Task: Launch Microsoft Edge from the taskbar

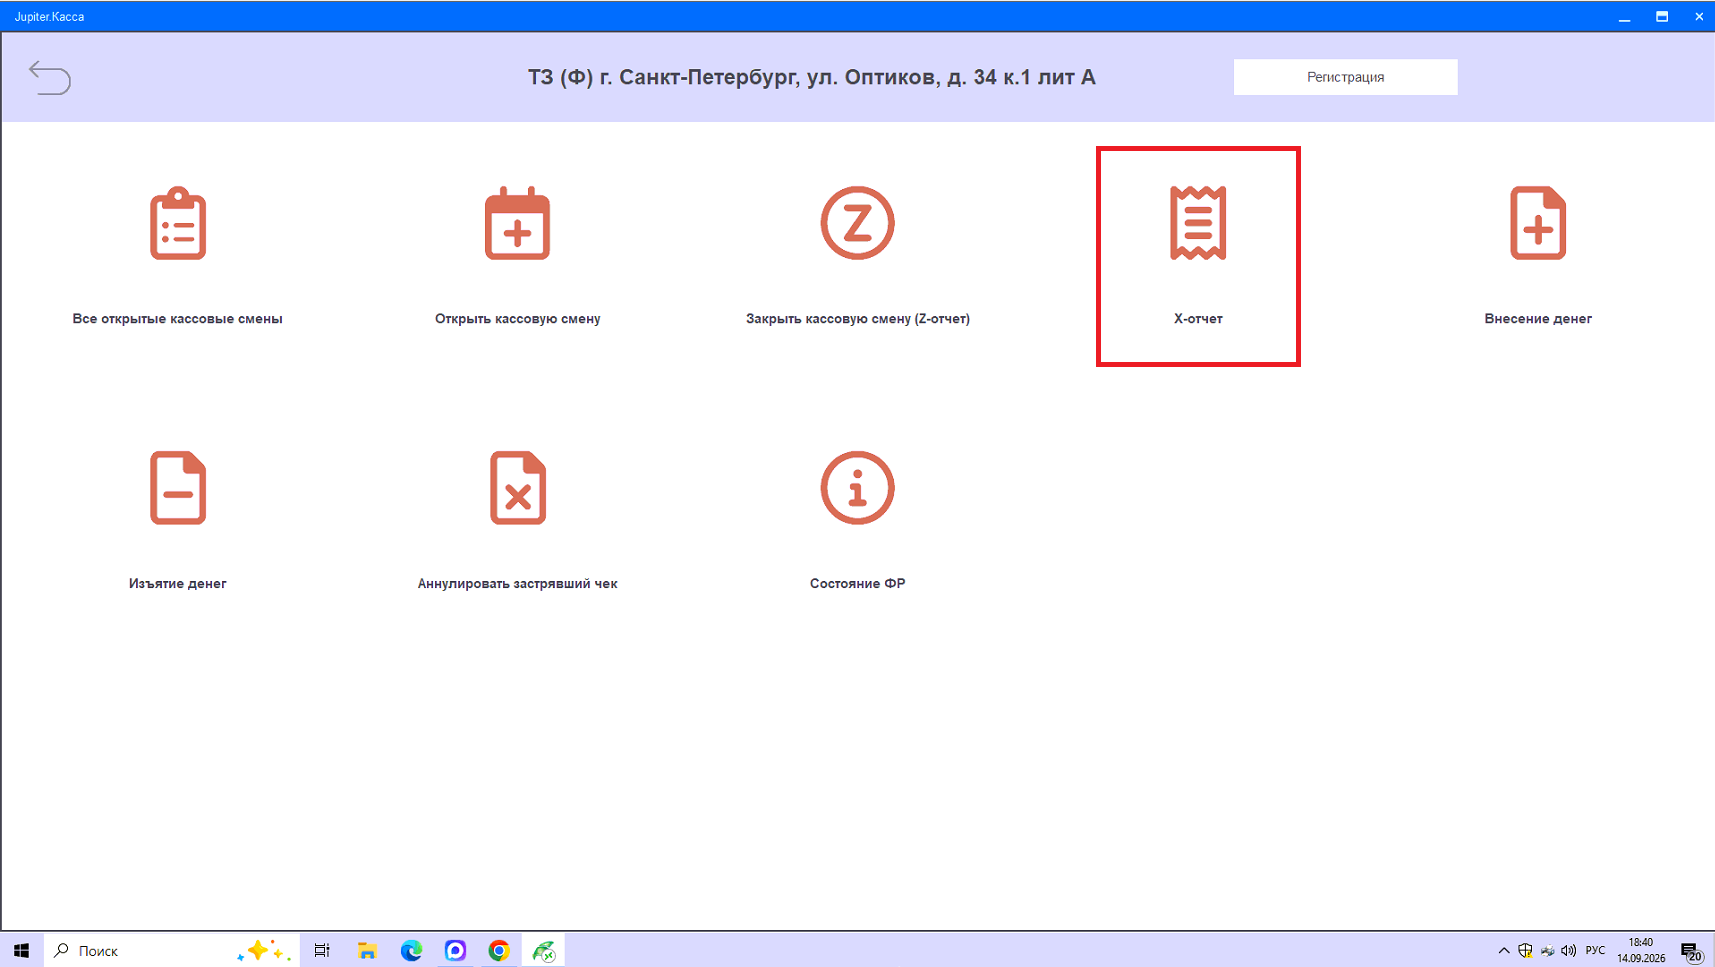Action: point(411,950)
